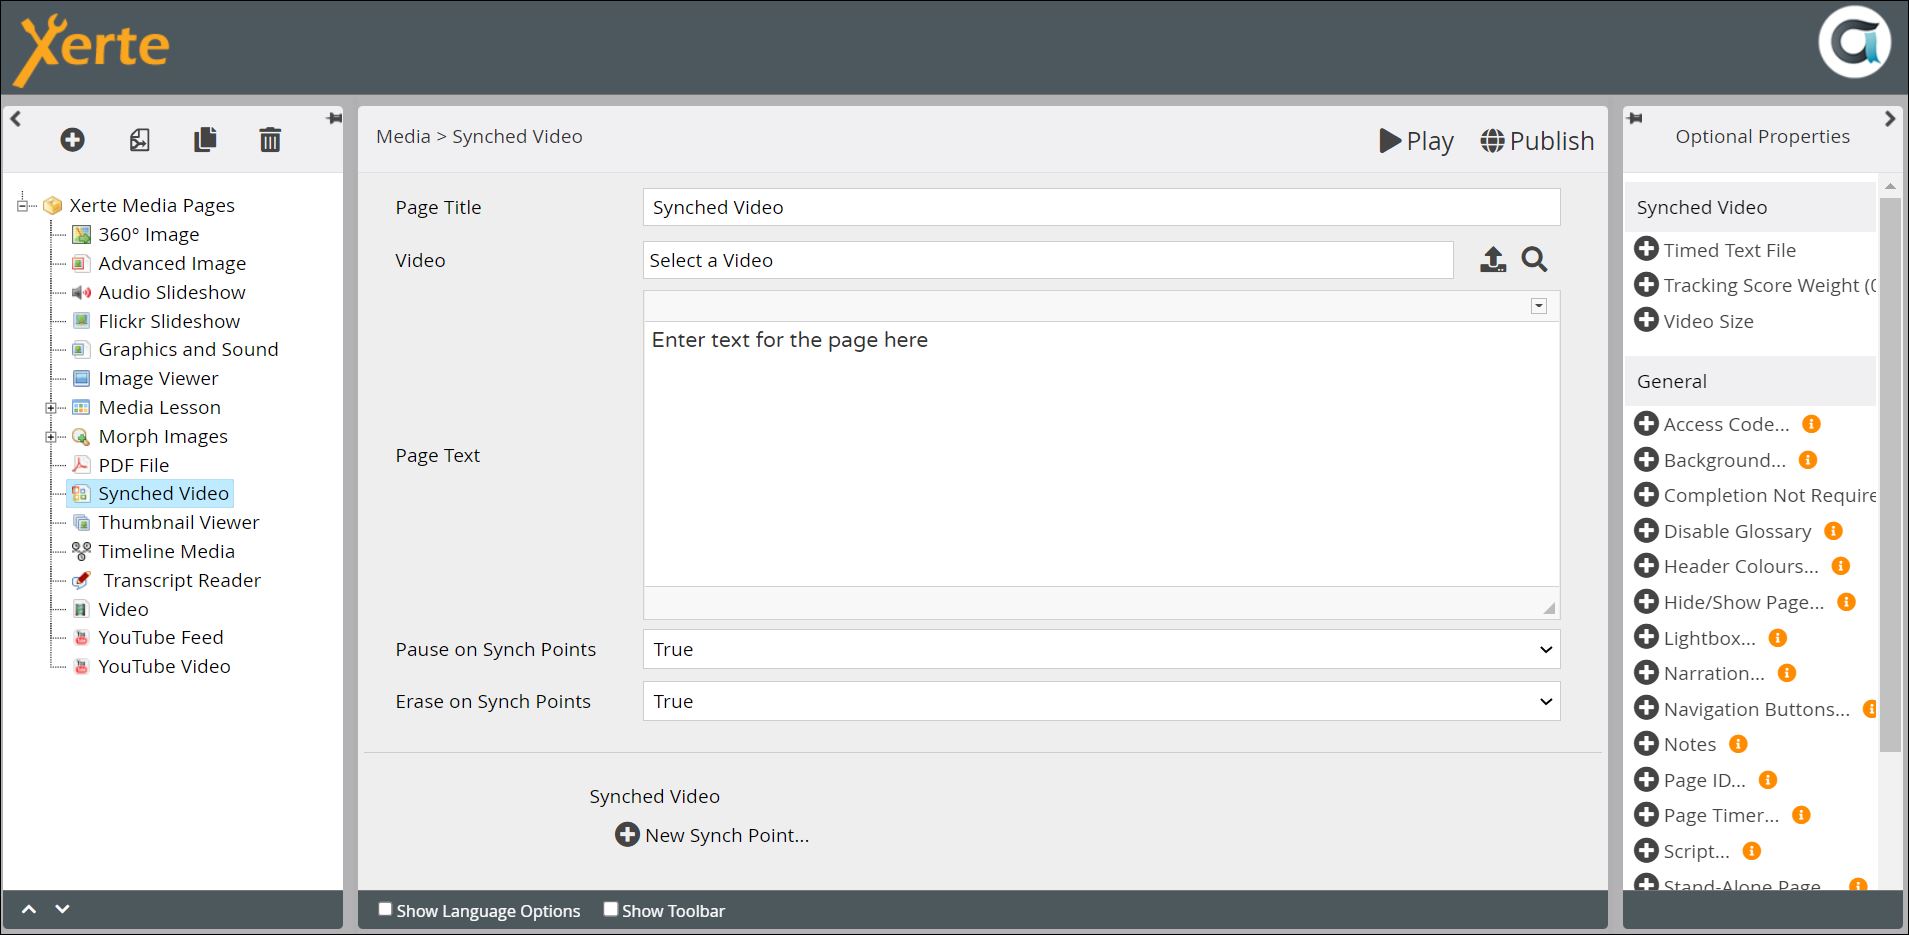Screen dimensions: 1909x935
Task: Select Timeline Media in the page tree
Action: [166, 551]
